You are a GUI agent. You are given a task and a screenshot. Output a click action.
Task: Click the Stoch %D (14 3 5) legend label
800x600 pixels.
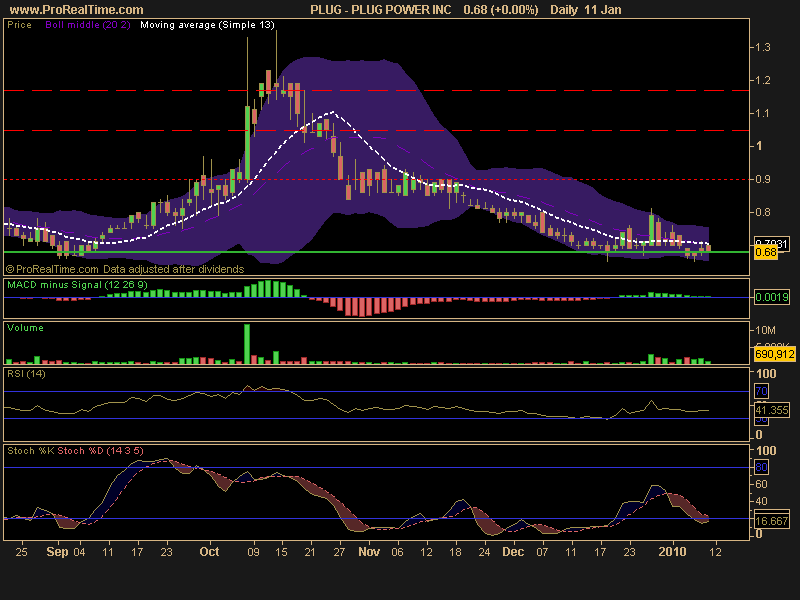click(101, 451)
